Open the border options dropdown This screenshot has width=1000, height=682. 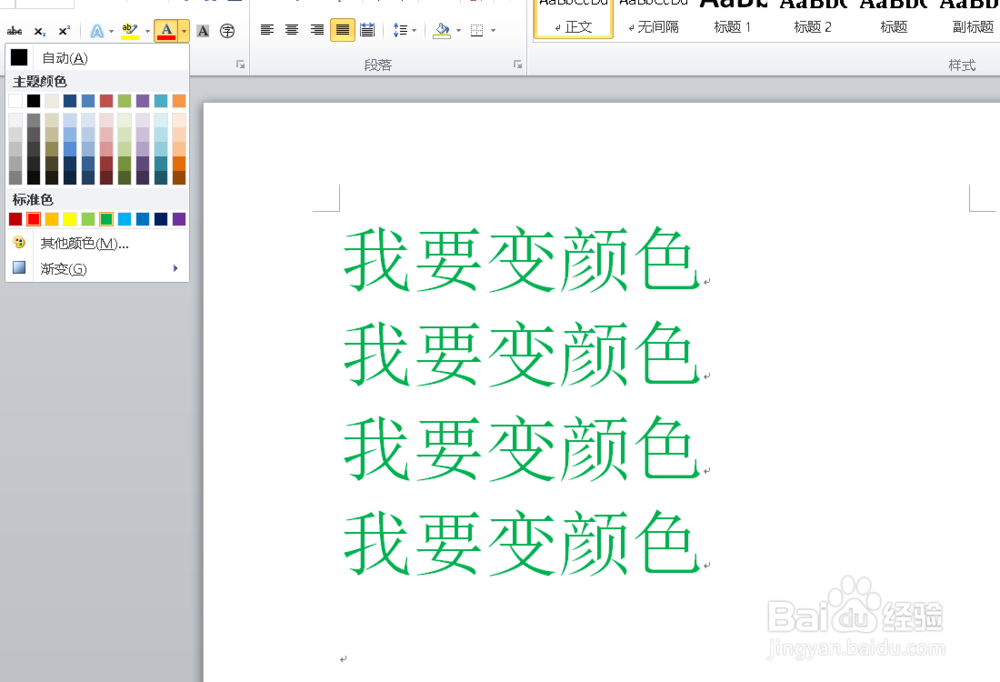coord(491,29)
